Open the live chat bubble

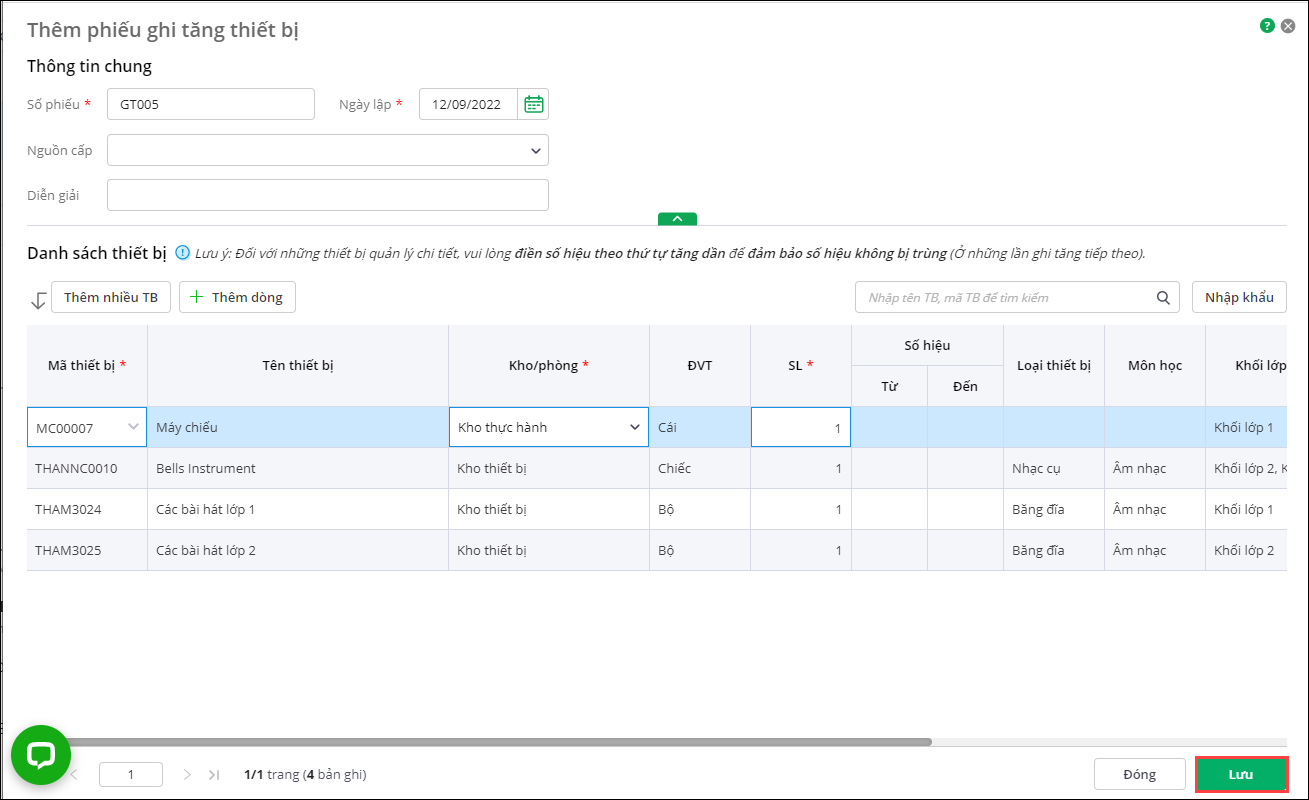tap(41, 755)
